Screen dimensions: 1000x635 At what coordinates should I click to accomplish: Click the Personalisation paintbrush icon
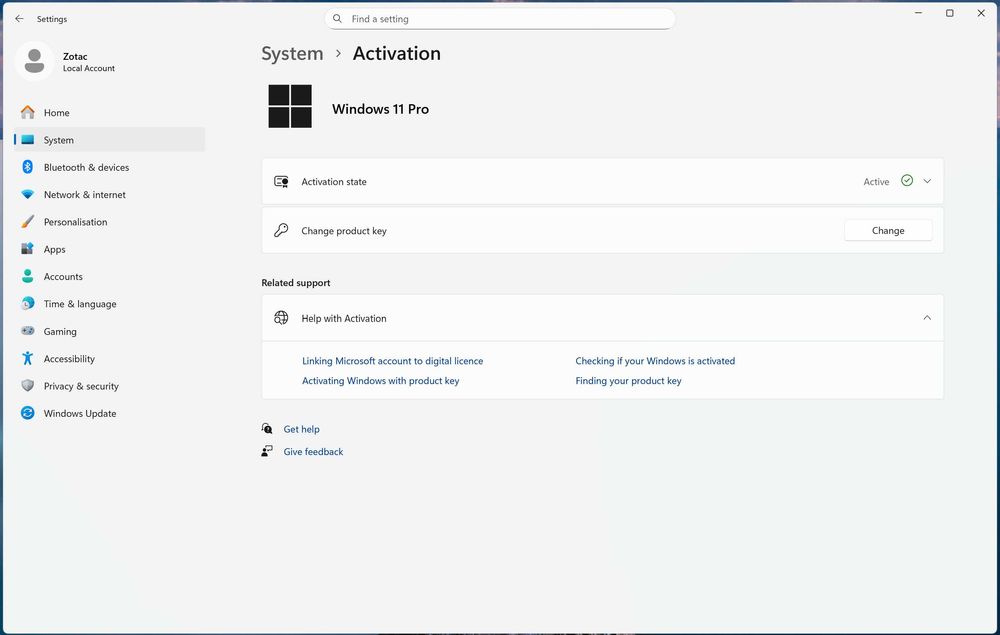pos(28,222)
